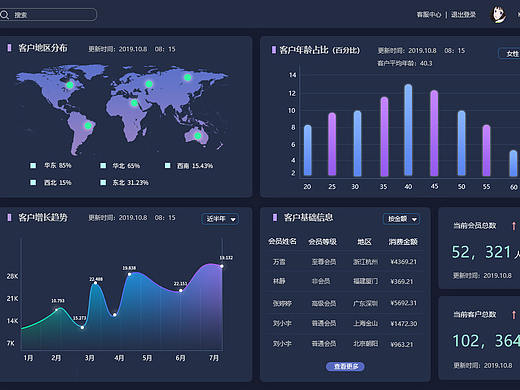Screen dimensions: 520x390
Task: Select the ¥963.21 amount cell
Action: [402, 344]
